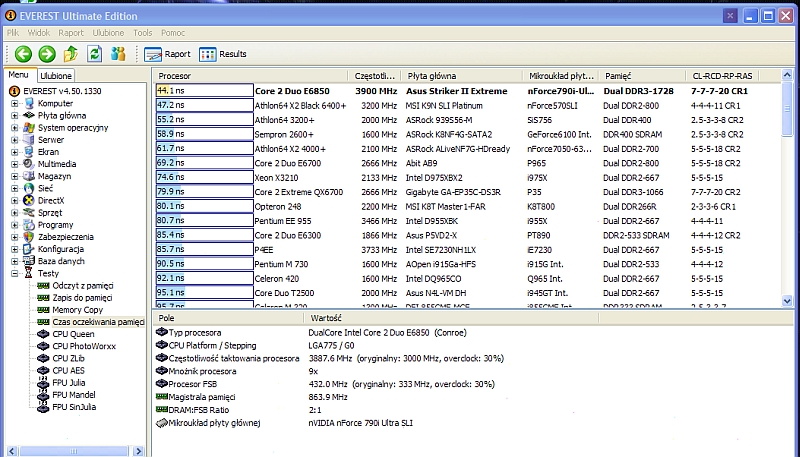Click the green Forward arrow icon
The width and height of the screenshot is (800, 457).
[x=46, y=54]
